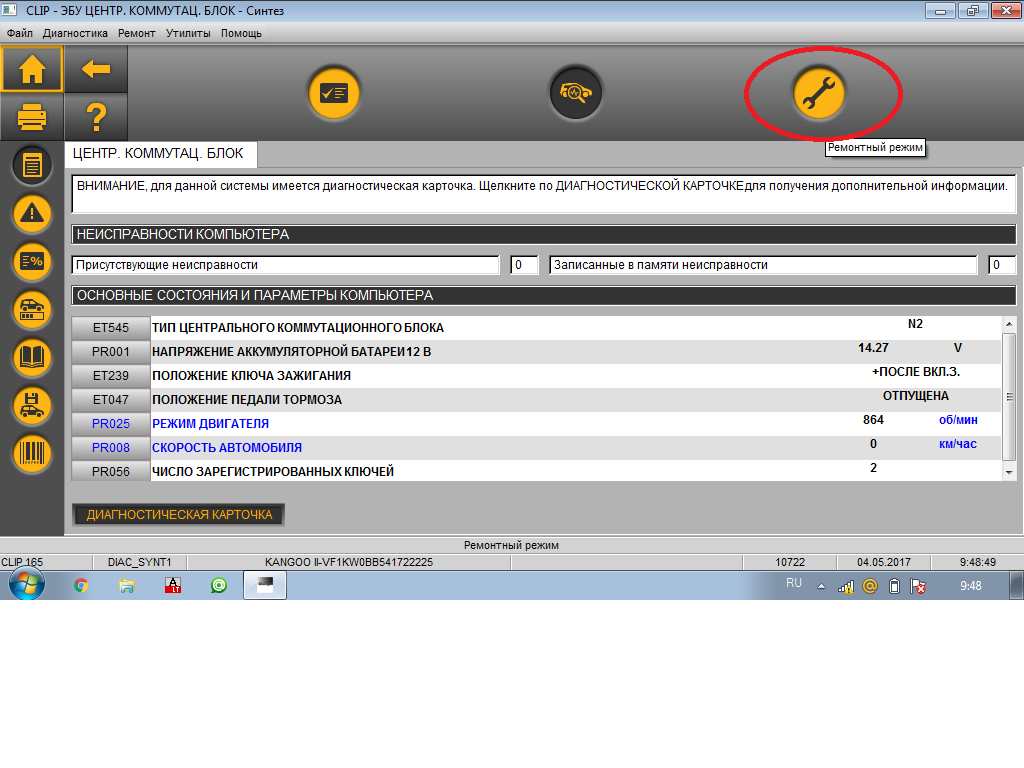Click the PR001 row code button
Image resolution: width=1024 pixels, height=768 pixels.
(111, 352)
